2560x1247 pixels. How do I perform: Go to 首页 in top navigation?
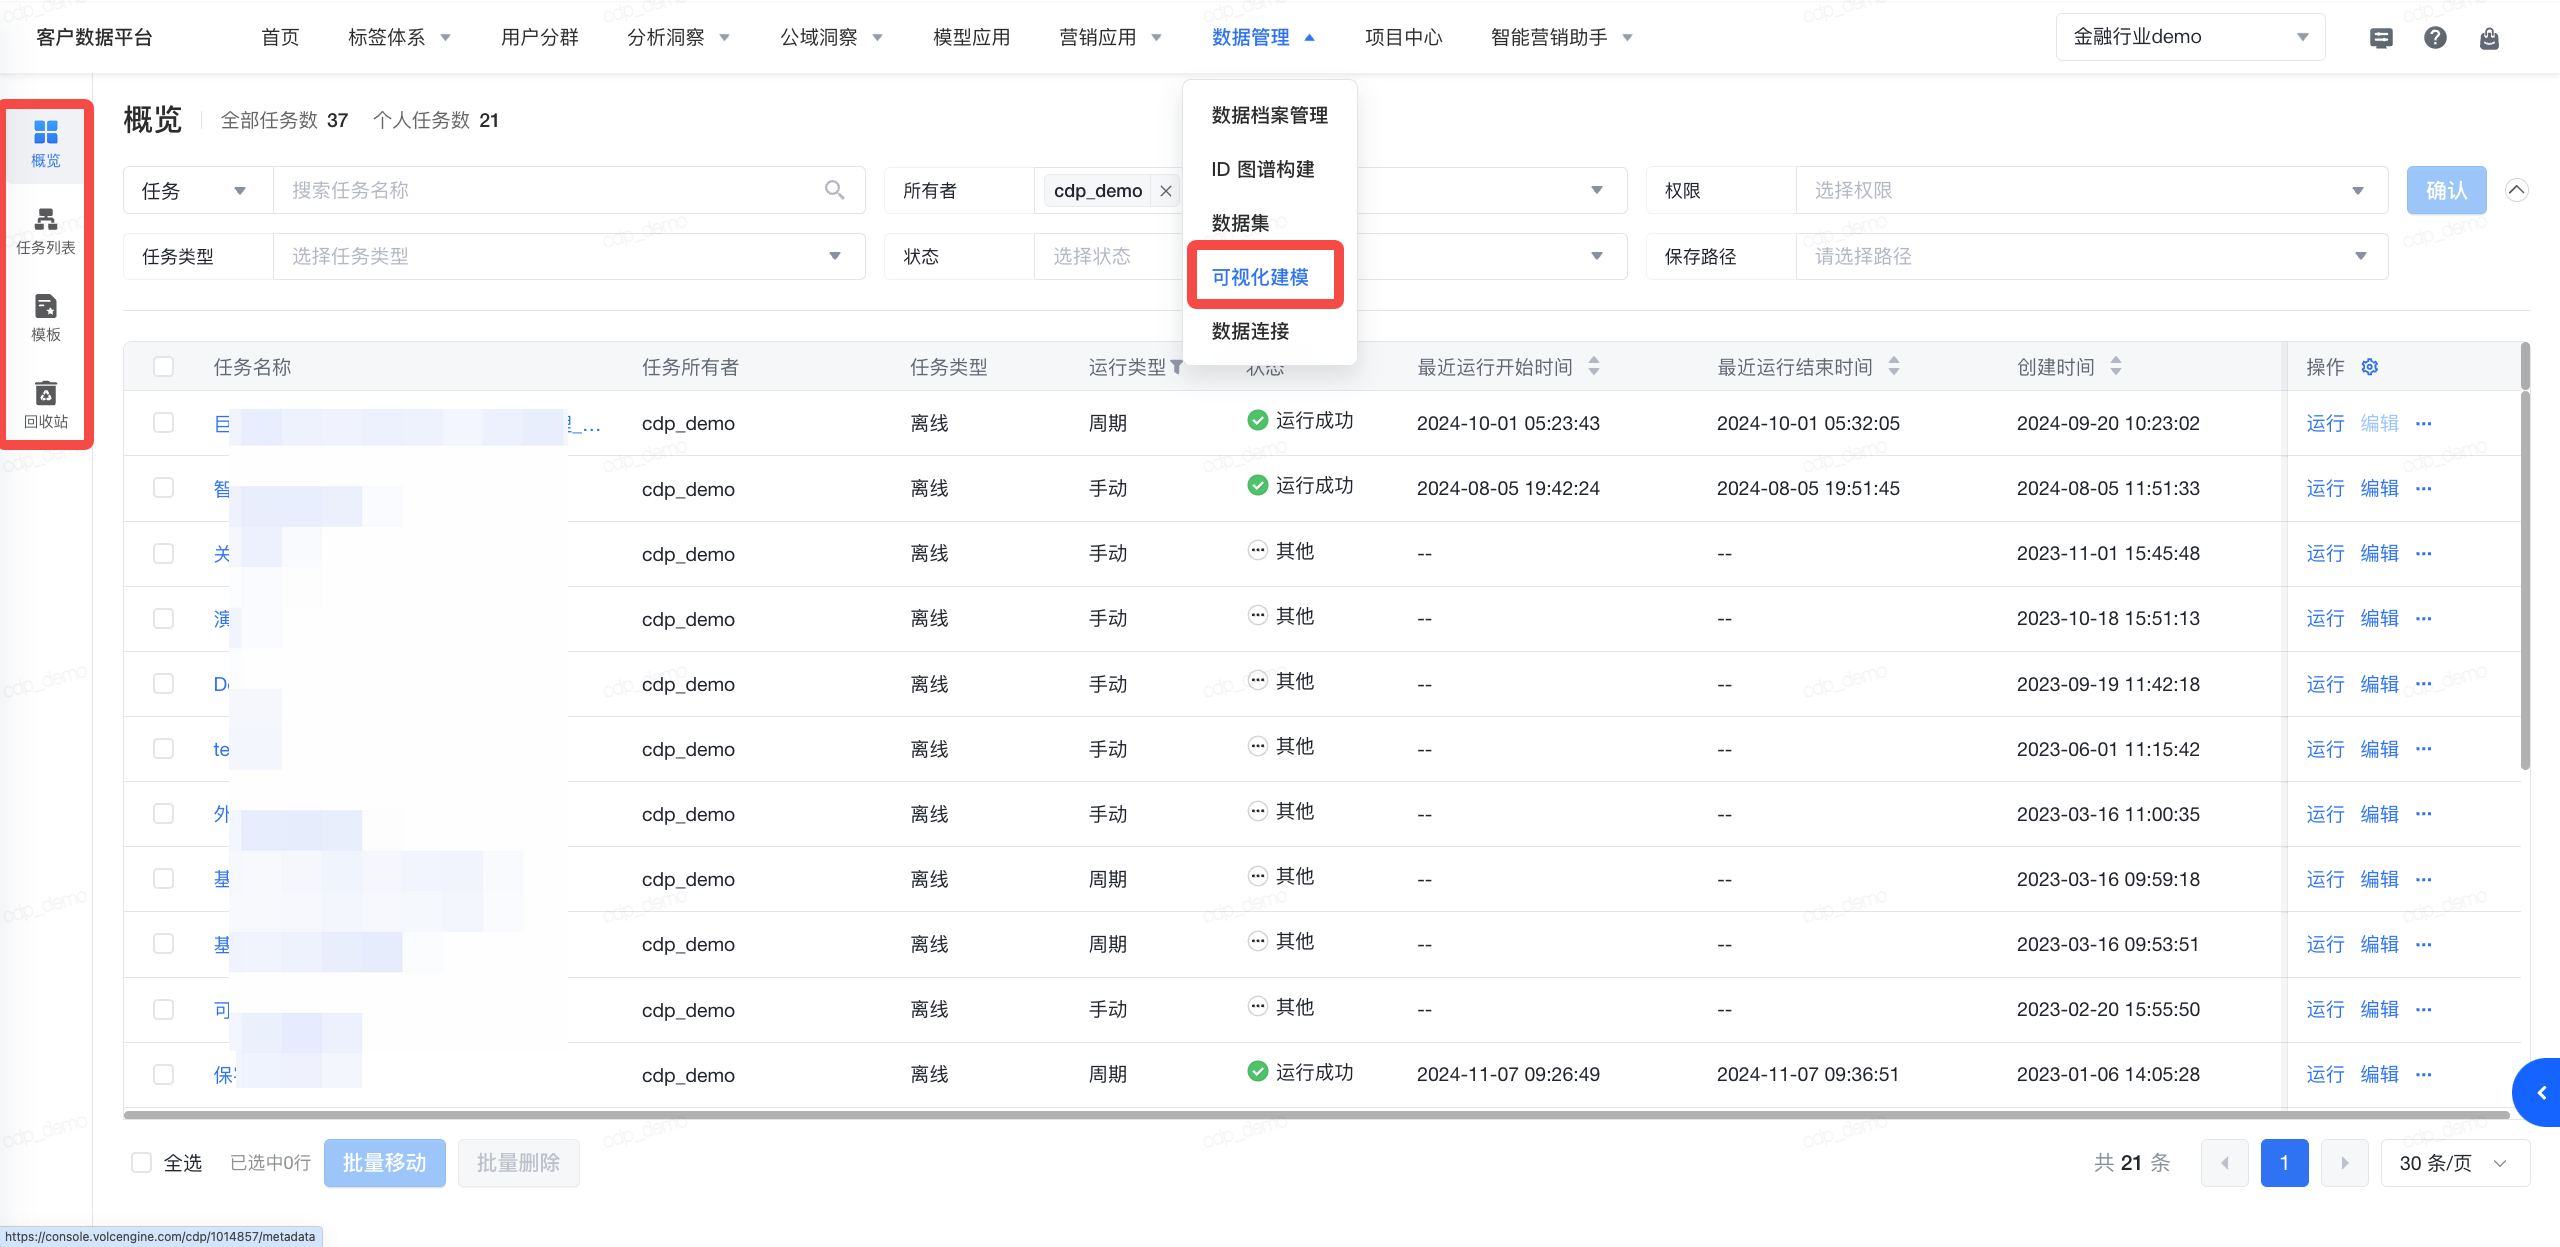[x=280, y=37]
